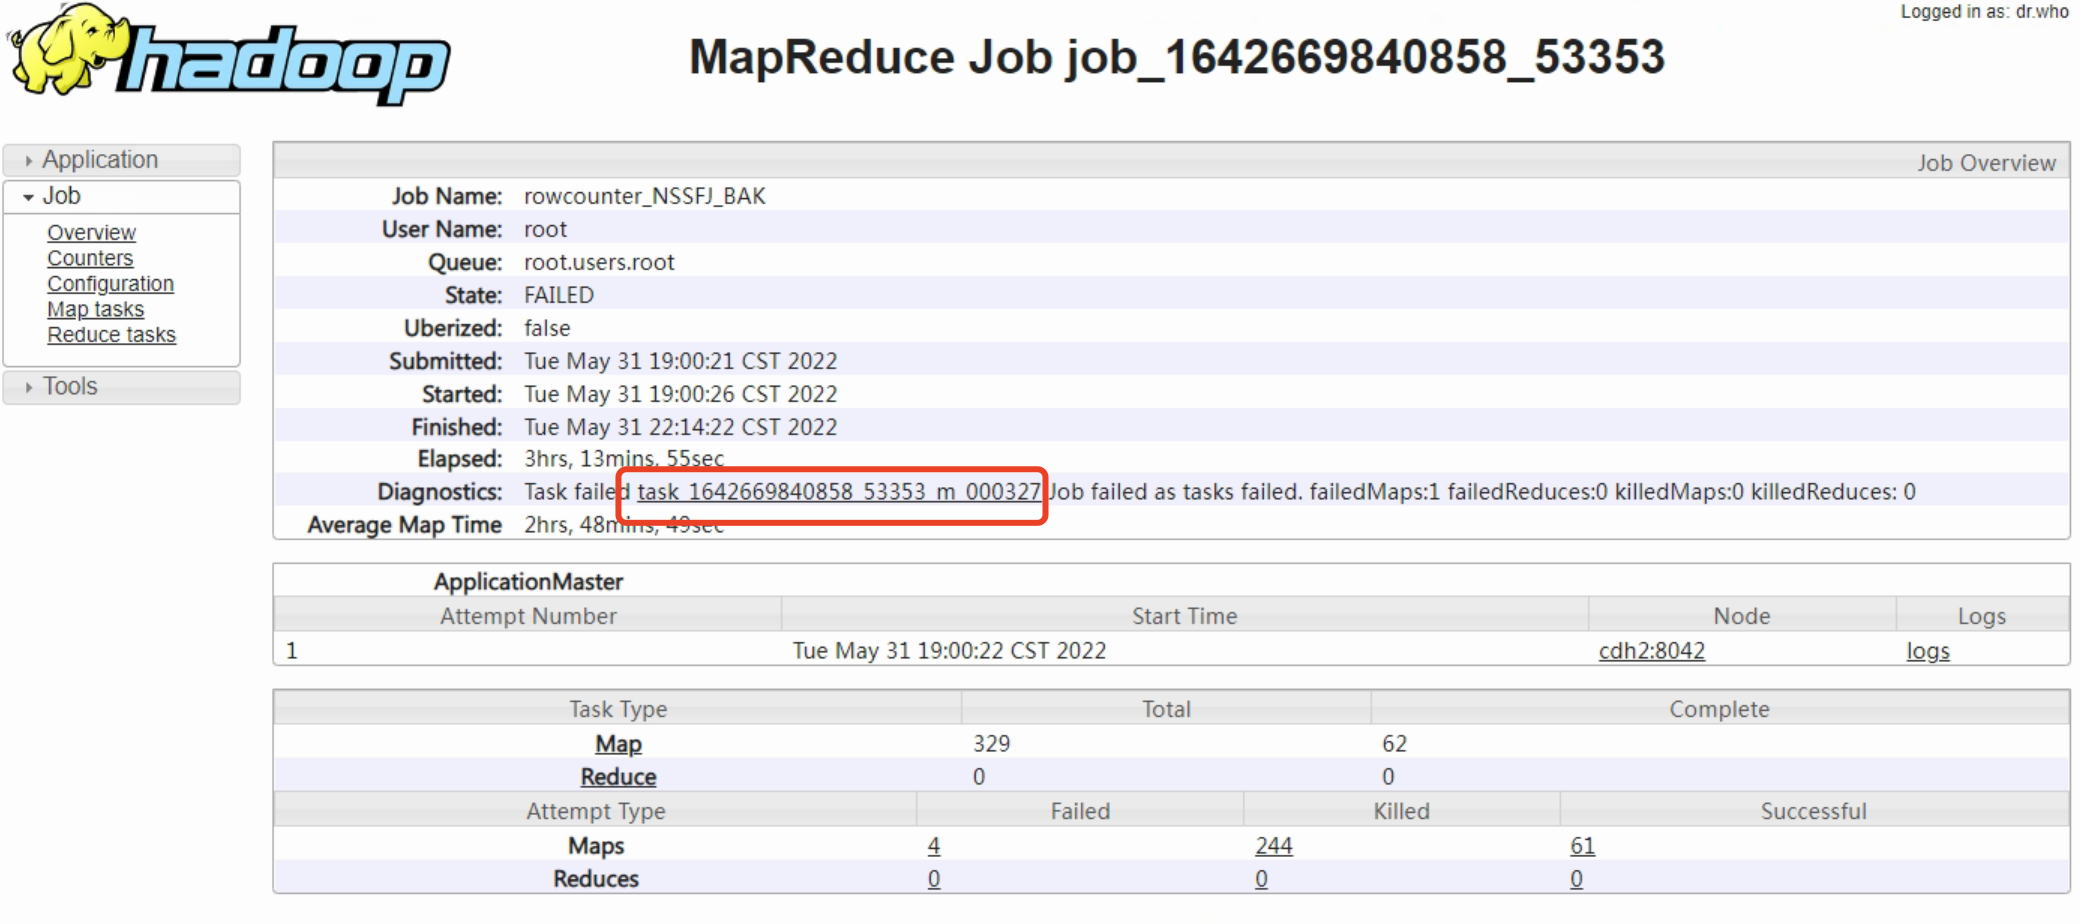This screenshot has width=2080, height=924.
Task: Open the 0 failed Reduces attempts link
Action: (x=933, y=879)
